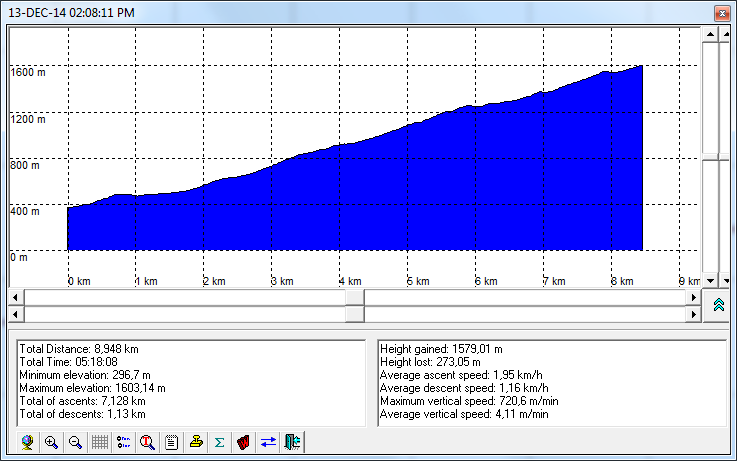Image resolution: width=737 pixels, height=461 pixels.
Task: Open the checklist options icon
Action: [124, 442]
